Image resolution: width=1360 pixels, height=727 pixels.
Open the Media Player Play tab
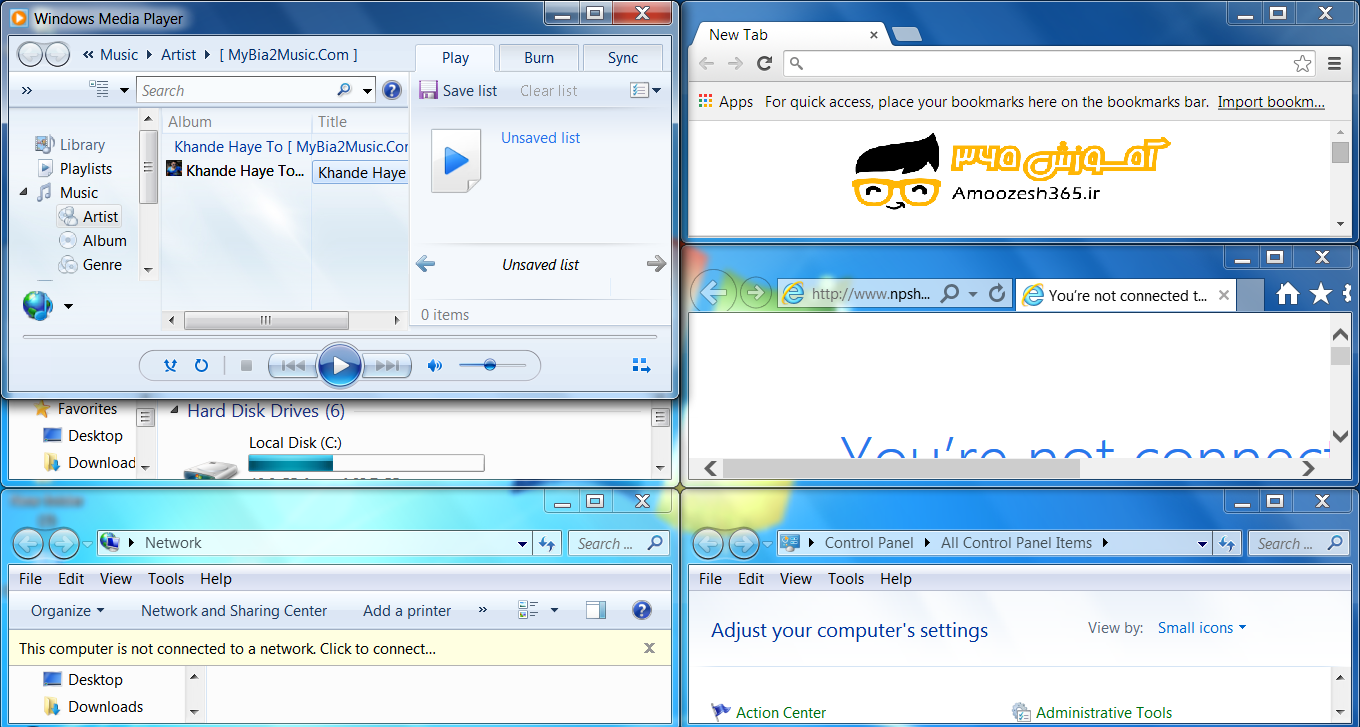click(x=455, y=58)
